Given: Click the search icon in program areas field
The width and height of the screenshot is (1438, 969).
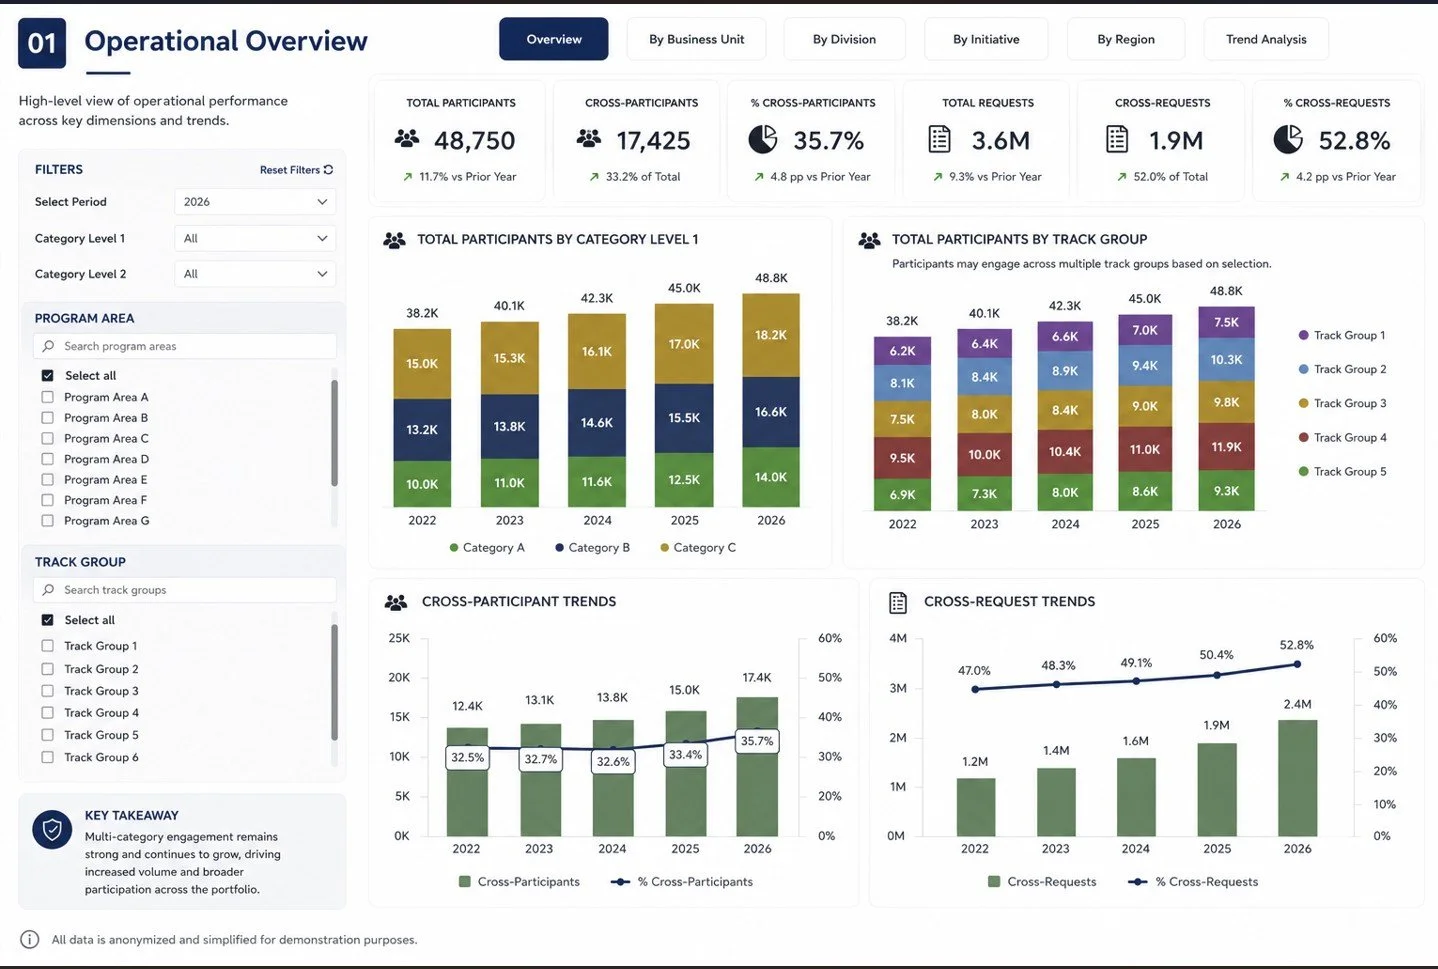Looking at the screenshot, I should tap(48, 346).
